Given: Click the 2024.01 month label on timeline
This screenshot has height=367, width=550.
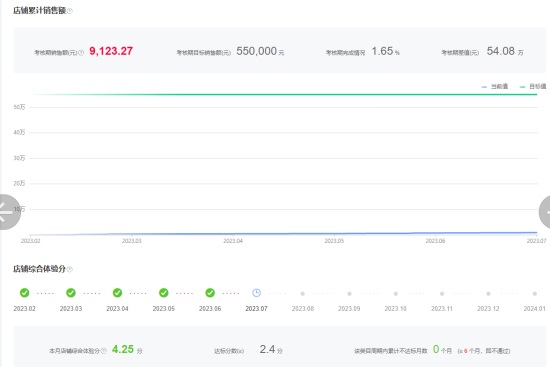Looking at the screenshot, I should [x=535, y=309].
